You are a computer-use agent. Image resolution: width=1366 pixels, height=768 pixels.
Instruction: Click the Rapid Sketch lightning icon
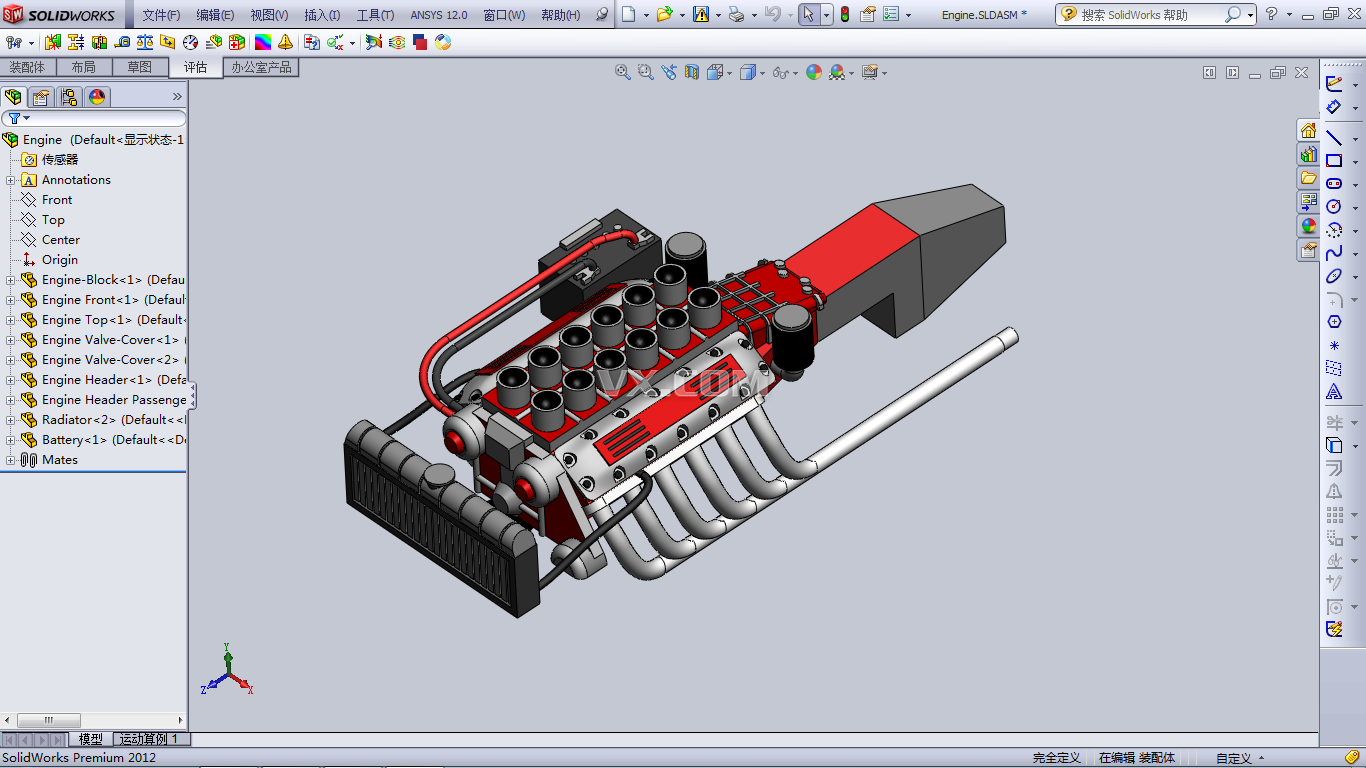click(1334, 629)
